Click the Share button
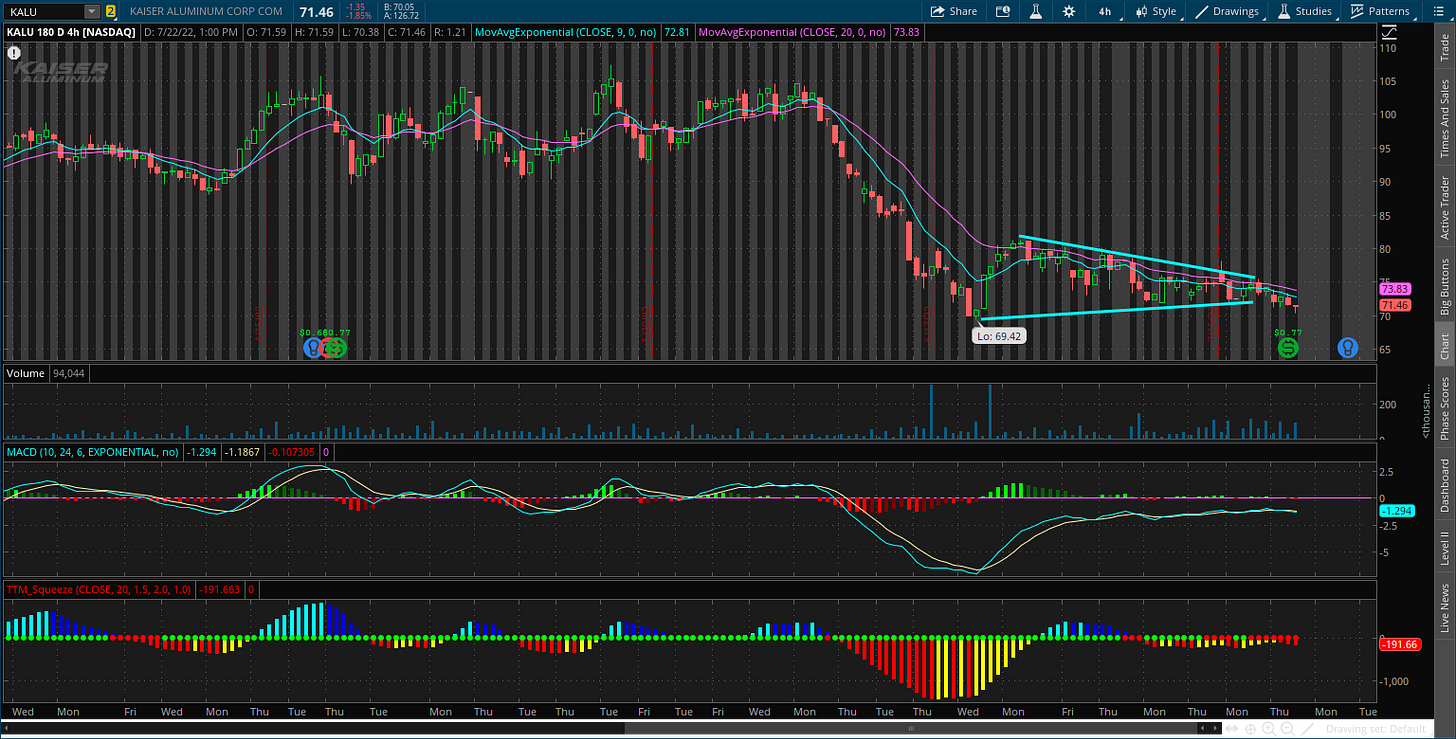The height and width of the screenshot is (739, 1456). (954, 11)
